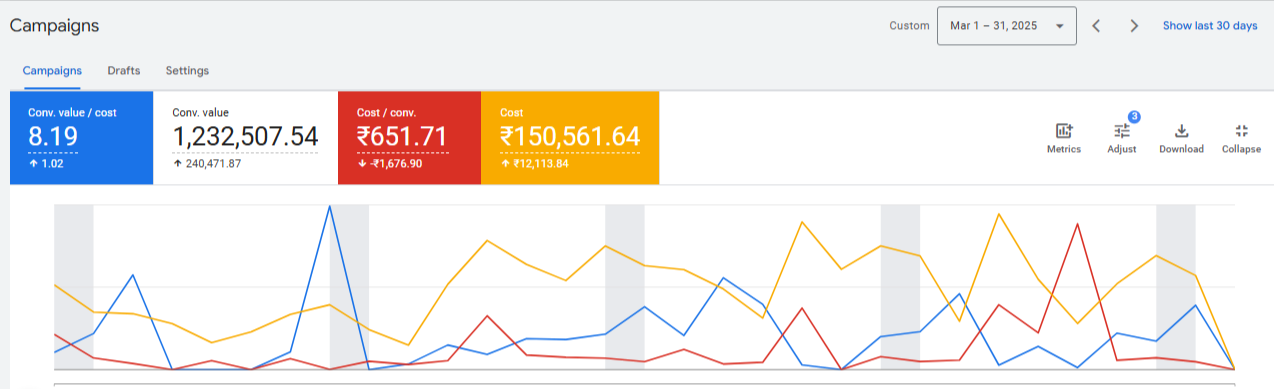
Task: Click the 240,471.87 change value
Action: [213, 163]
